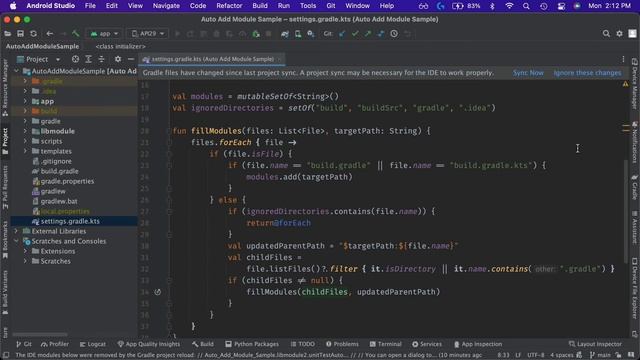Viewport: 640px width, 360px height.
Task: Open the Python Packages tool window
Action: (x=252, y=344)
